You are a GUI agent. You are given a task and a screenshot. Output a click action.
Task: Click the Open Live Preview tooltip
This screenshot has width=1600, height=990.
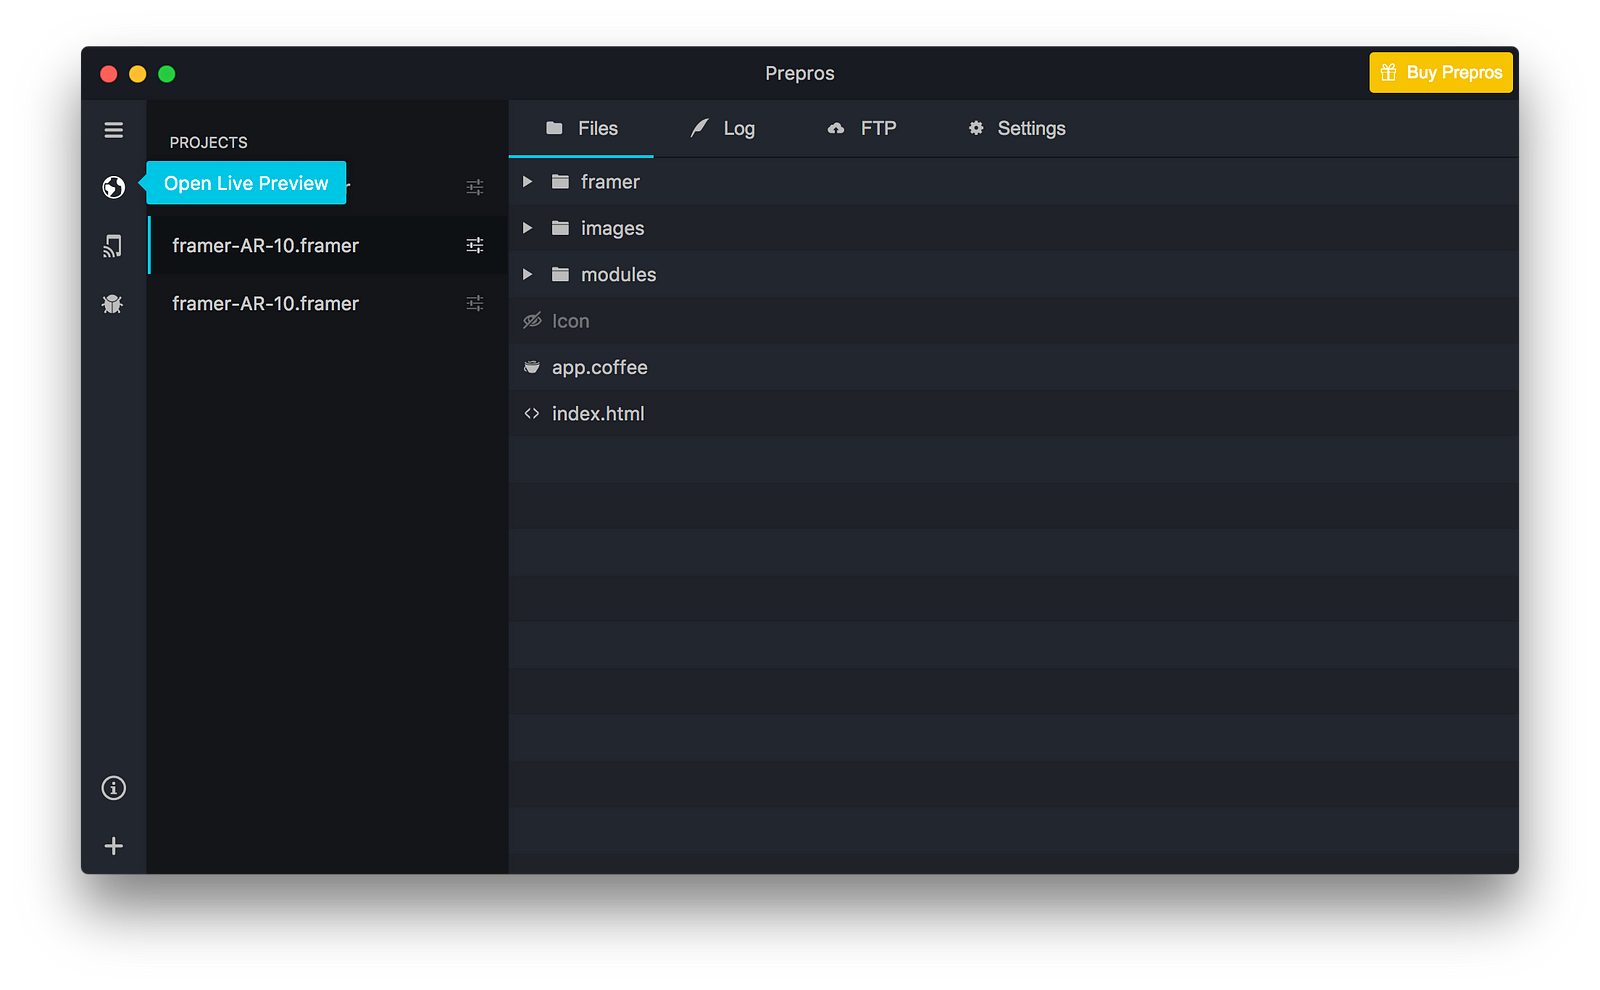click(x=246, y=183)
